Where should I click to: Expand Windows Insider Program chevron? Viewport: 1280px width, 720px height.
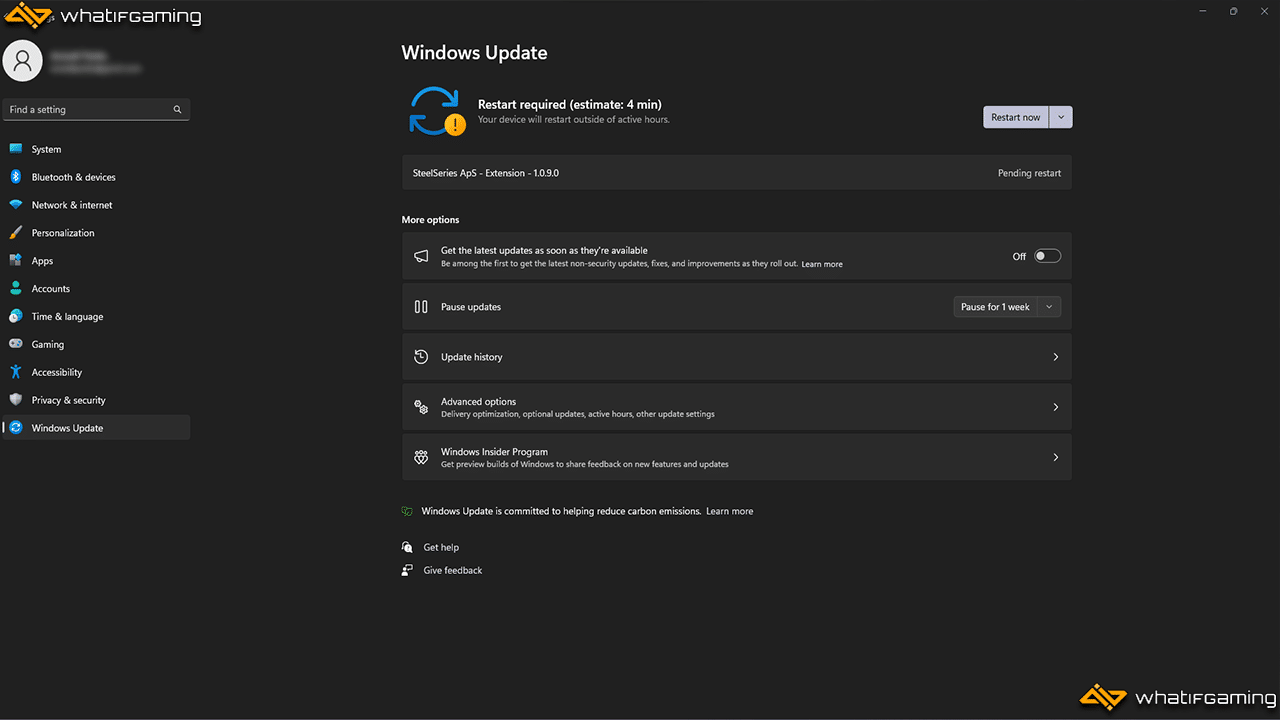(1056, 457)
